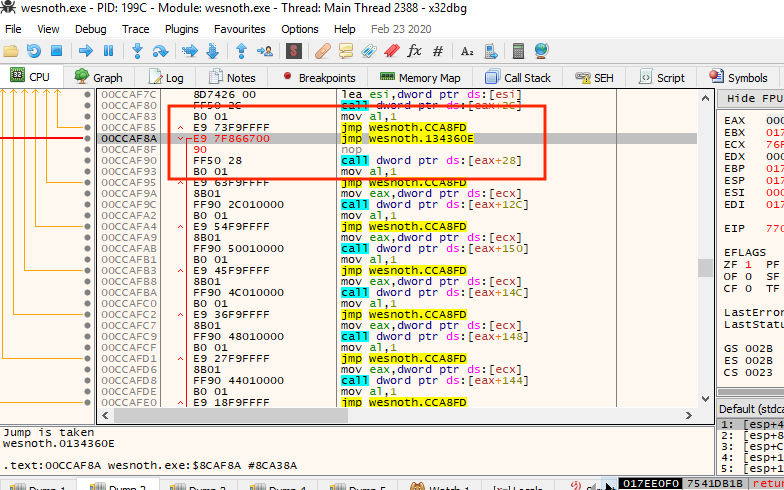
Task: Click the Step over icon
Action: [160, 50]
